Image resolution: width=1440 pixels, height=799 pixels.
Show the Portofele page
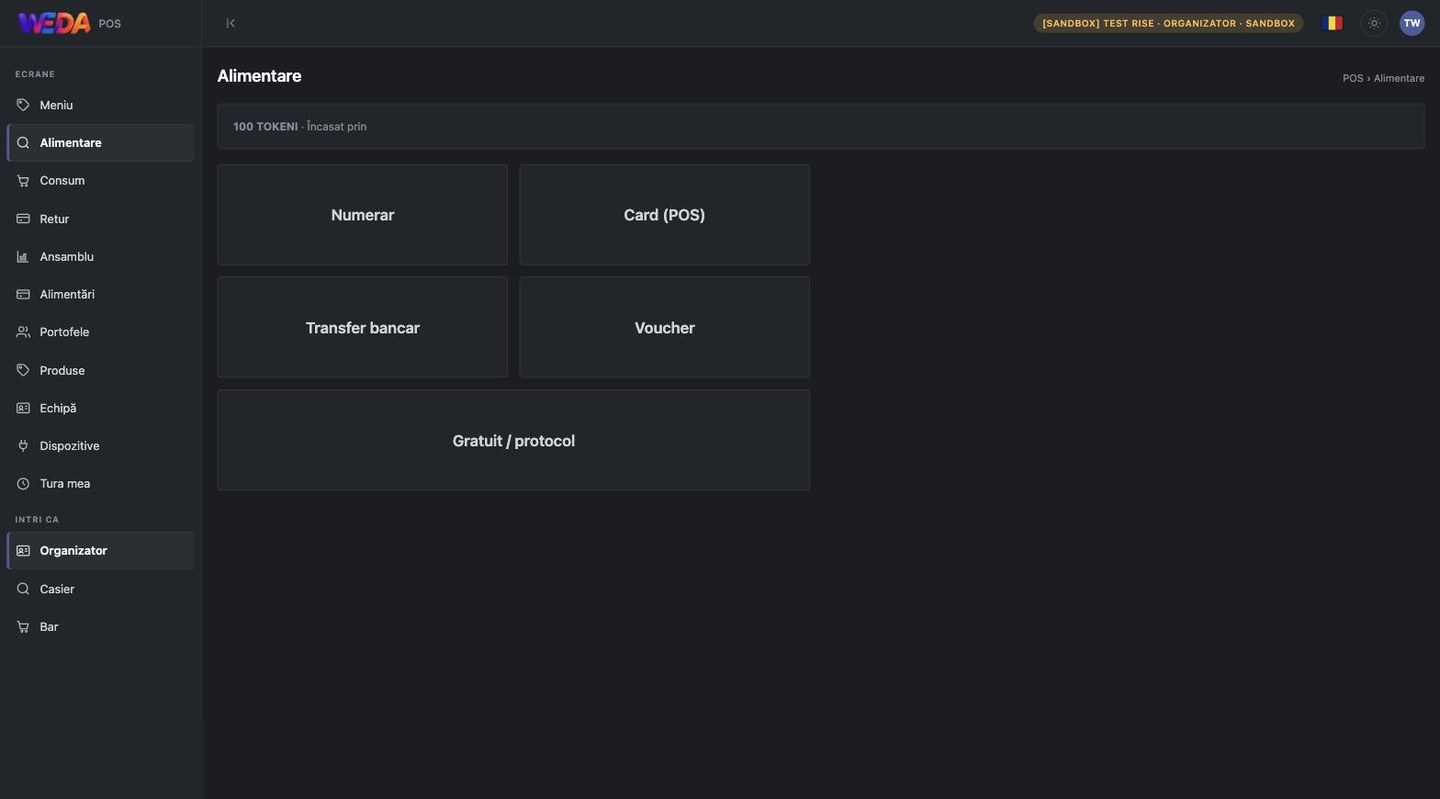coord(100,332)
